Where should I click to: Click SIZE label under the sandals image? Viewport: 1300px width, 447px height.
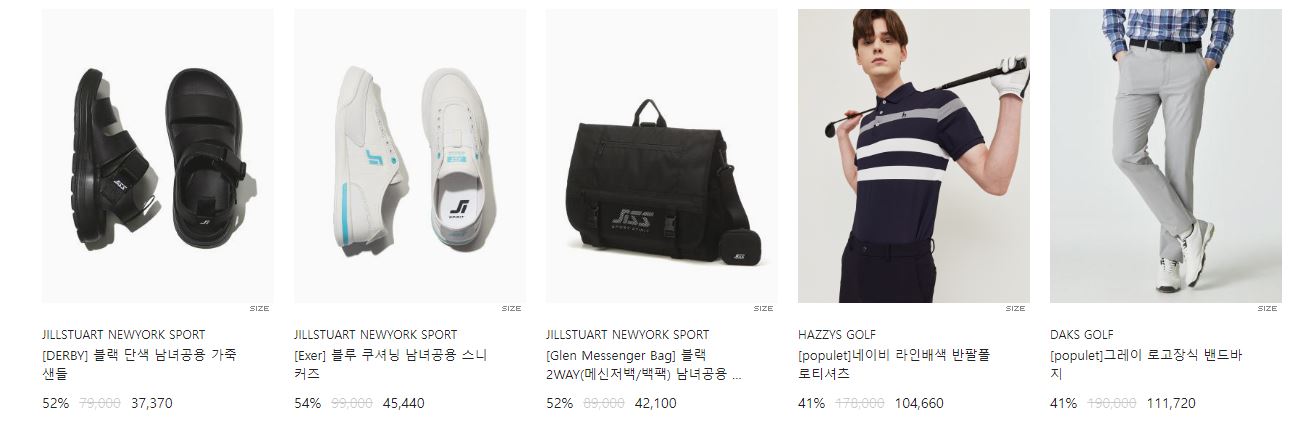pyautogui.click(x=259, y=309)
